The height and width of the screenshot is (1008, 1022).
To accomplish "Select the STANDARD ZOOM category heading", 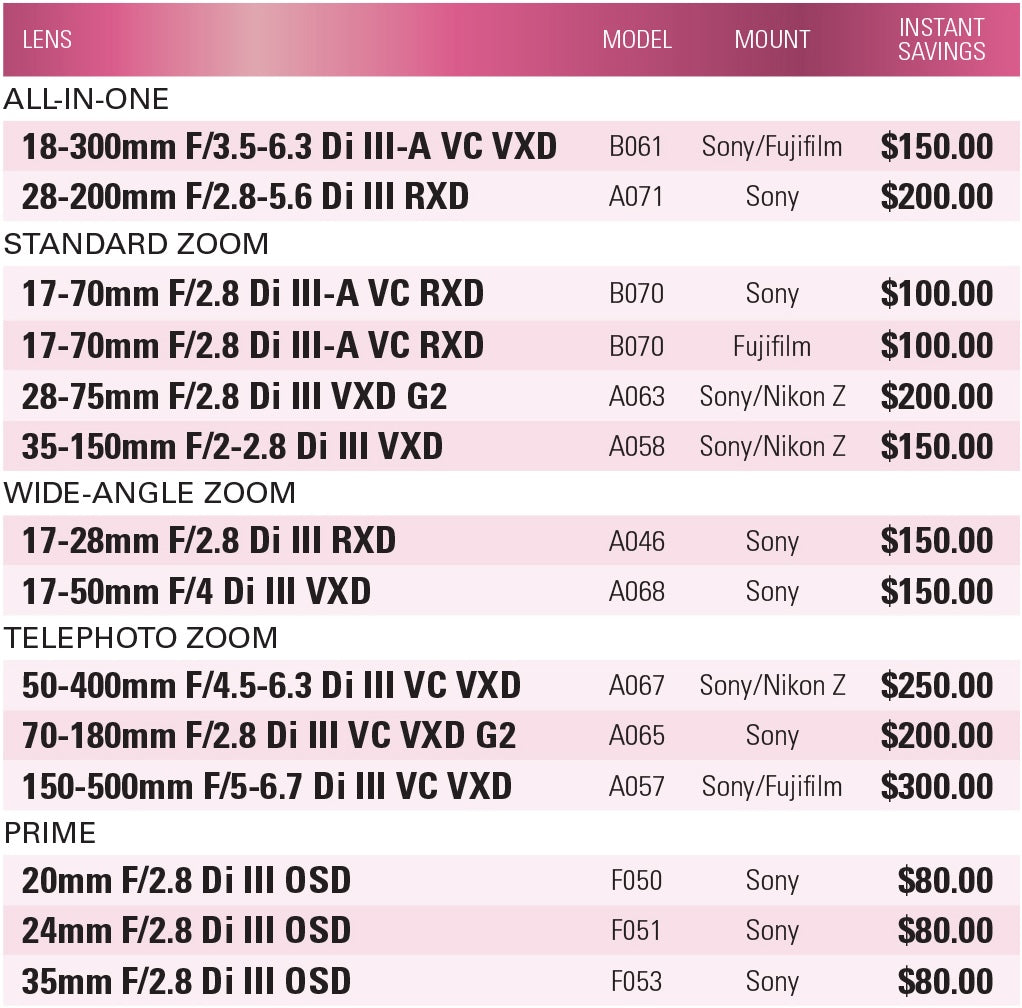I will [137, 244].
